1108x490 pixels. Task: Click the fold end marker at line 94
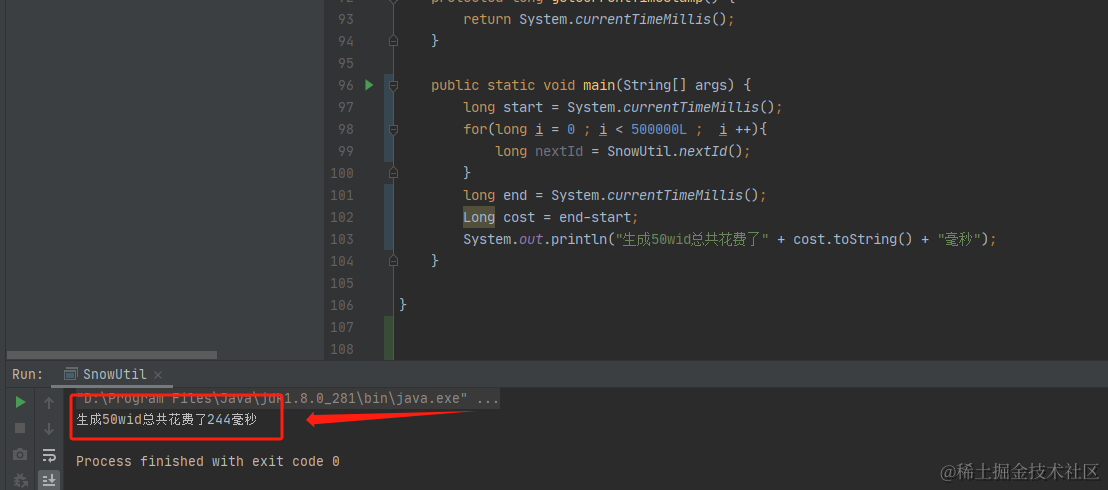point(394,41)
